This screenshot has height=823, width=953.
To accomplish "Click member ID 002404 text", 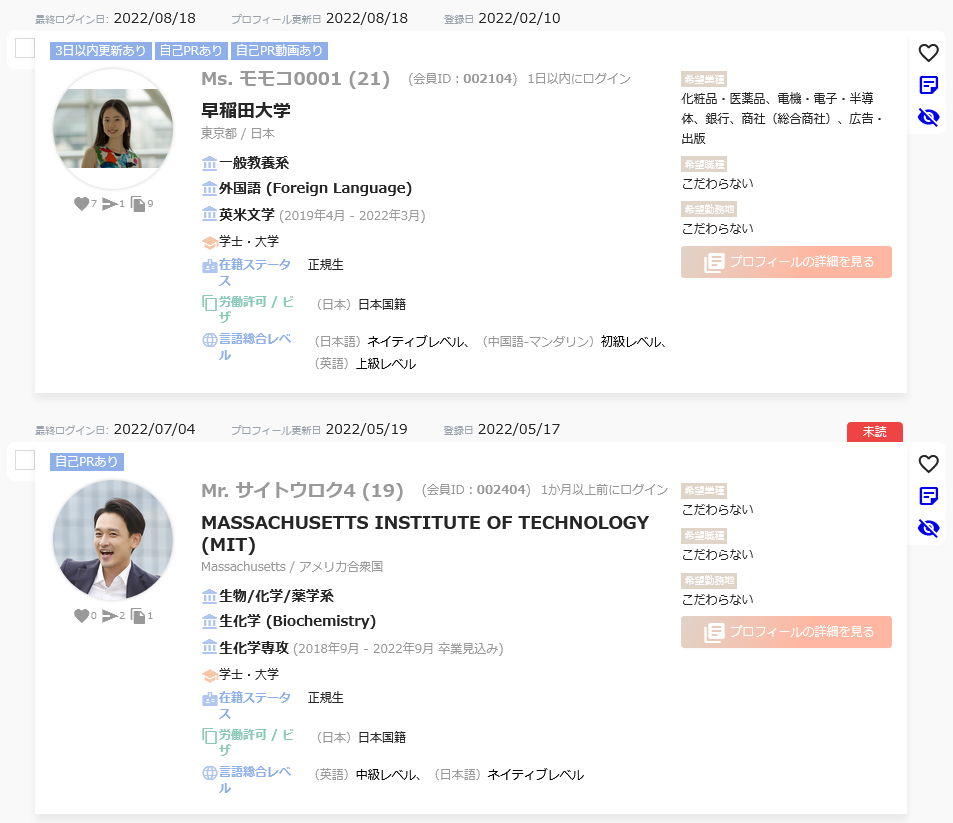I will click(476, 490).
